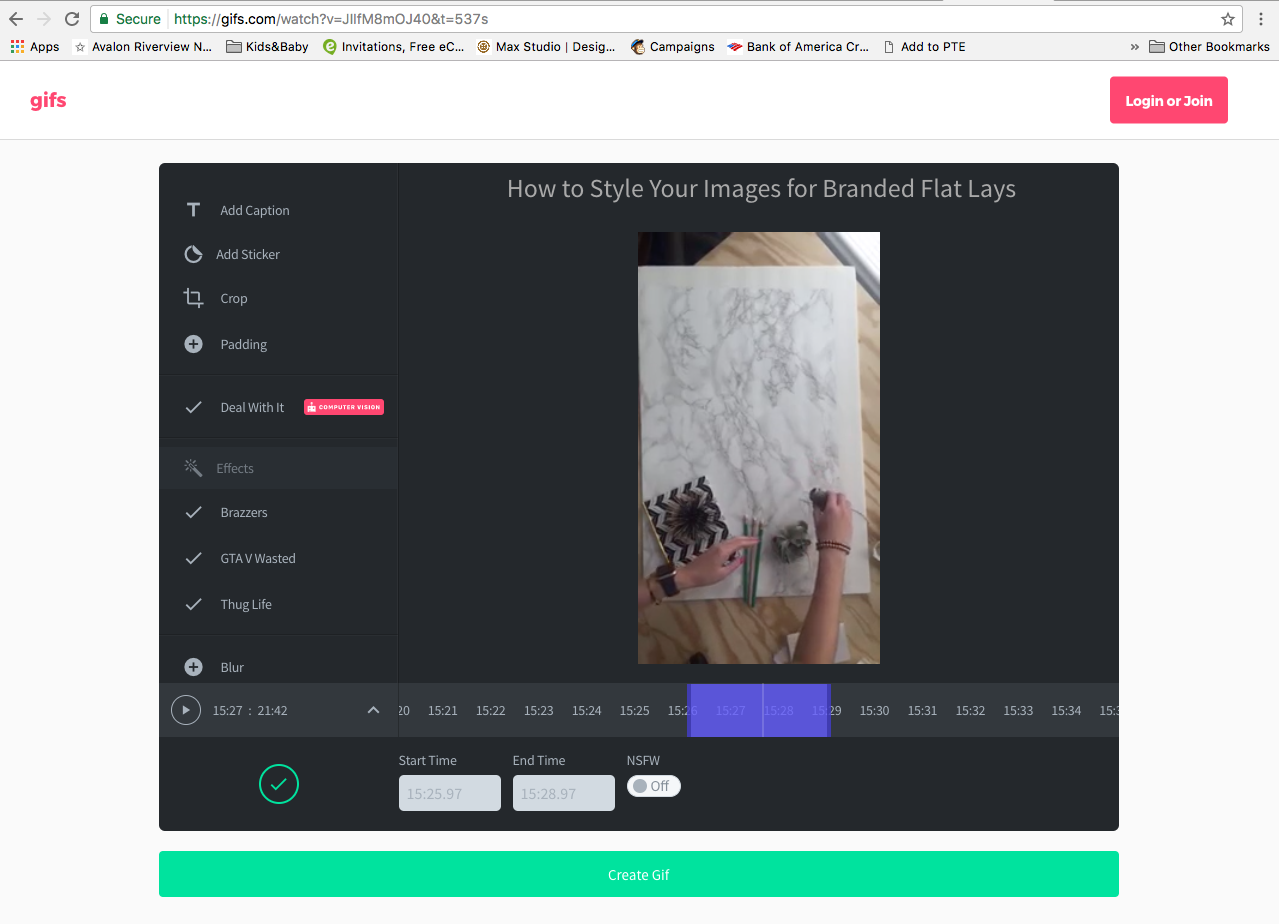The image size is (1279, 924).
Task: Click the Effects section header
Action: click(279, 468)
